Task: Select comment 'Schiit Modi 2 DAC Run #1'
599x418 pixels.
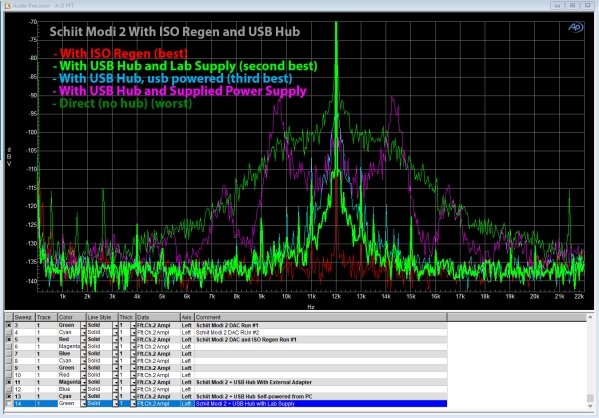Action: point(227,325)
